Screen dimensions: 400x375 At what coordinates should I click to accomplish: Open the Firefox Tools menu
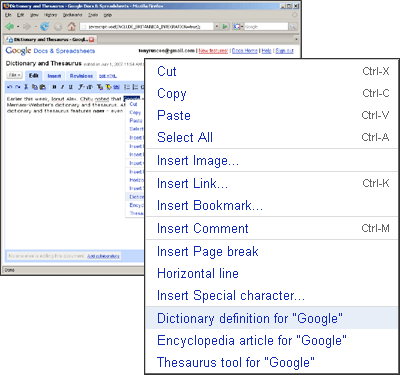click(x=93, y=15)
